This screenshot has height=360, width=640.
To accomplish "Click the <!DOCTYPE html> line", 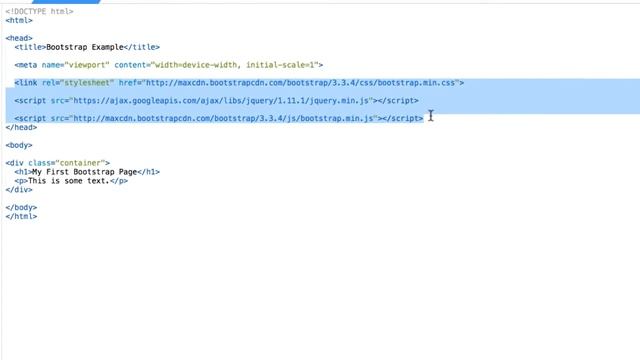I will (x=40, y=11).
